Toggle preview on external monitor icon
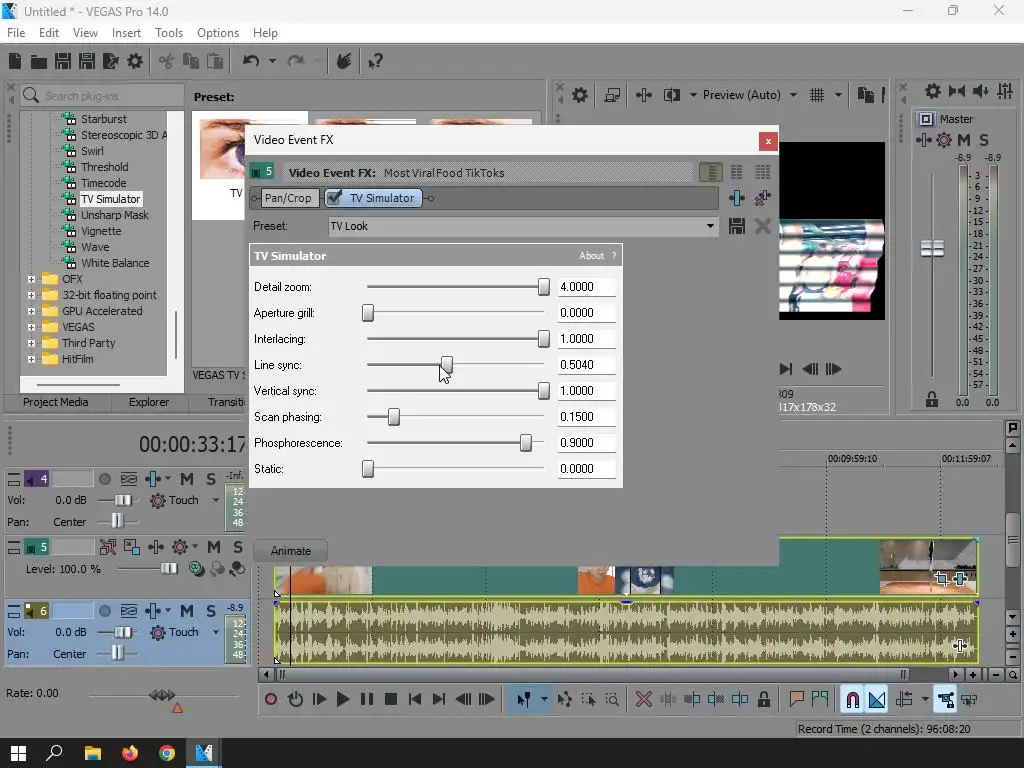This screenshot has height=768, width=1024. (612, 95)
